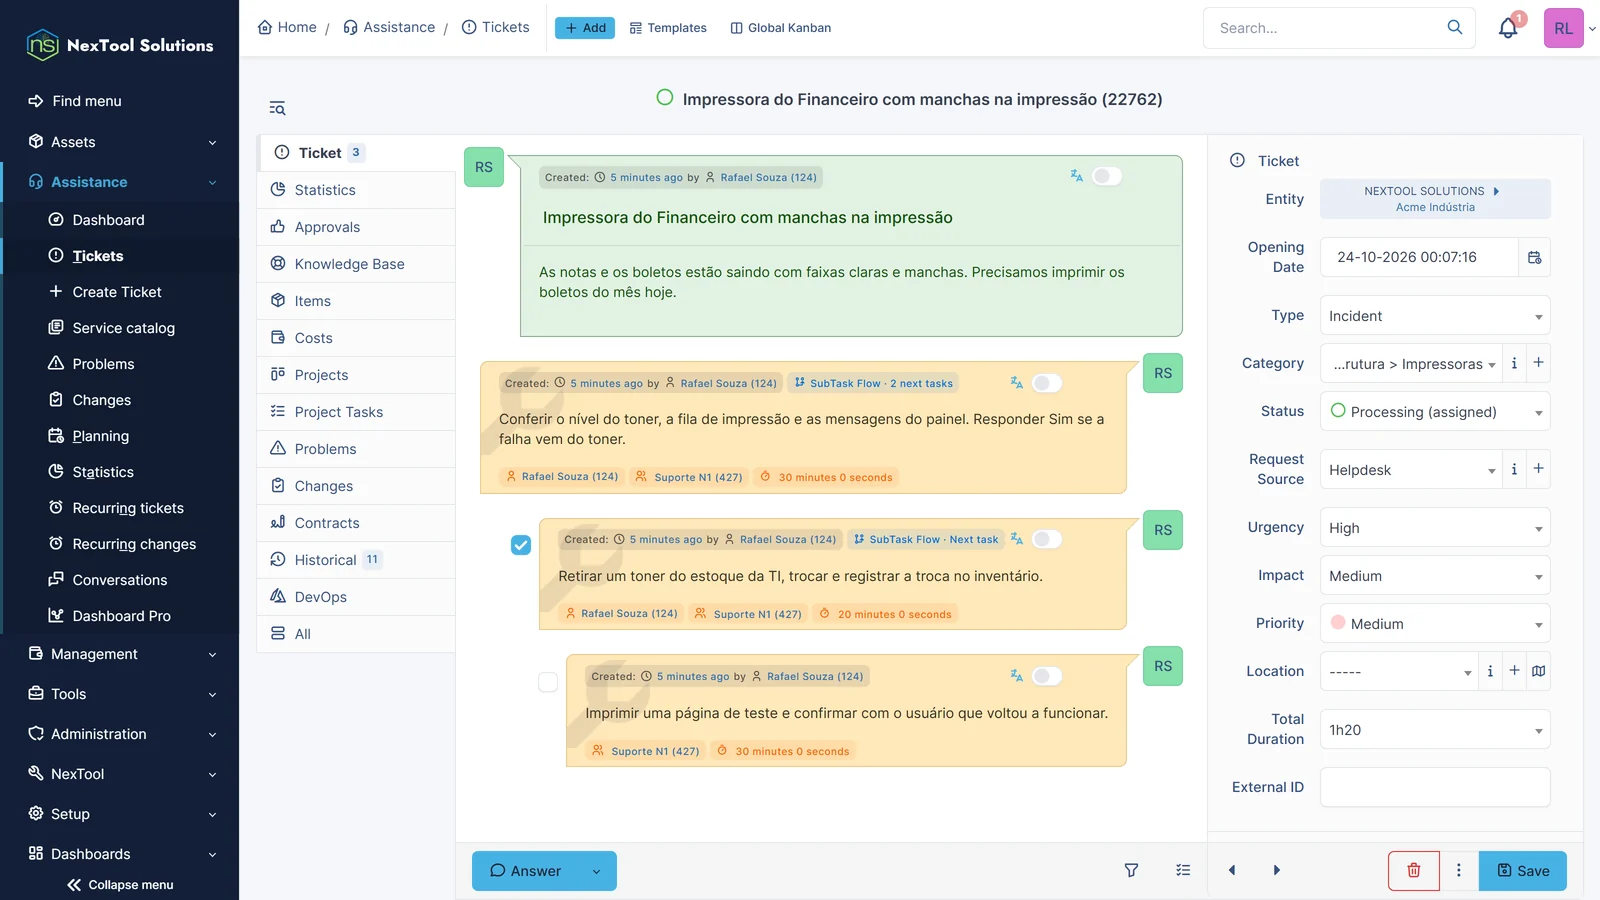Open the timeline filter funnel icon
1600x900 pixels.
click(1131, 870)
